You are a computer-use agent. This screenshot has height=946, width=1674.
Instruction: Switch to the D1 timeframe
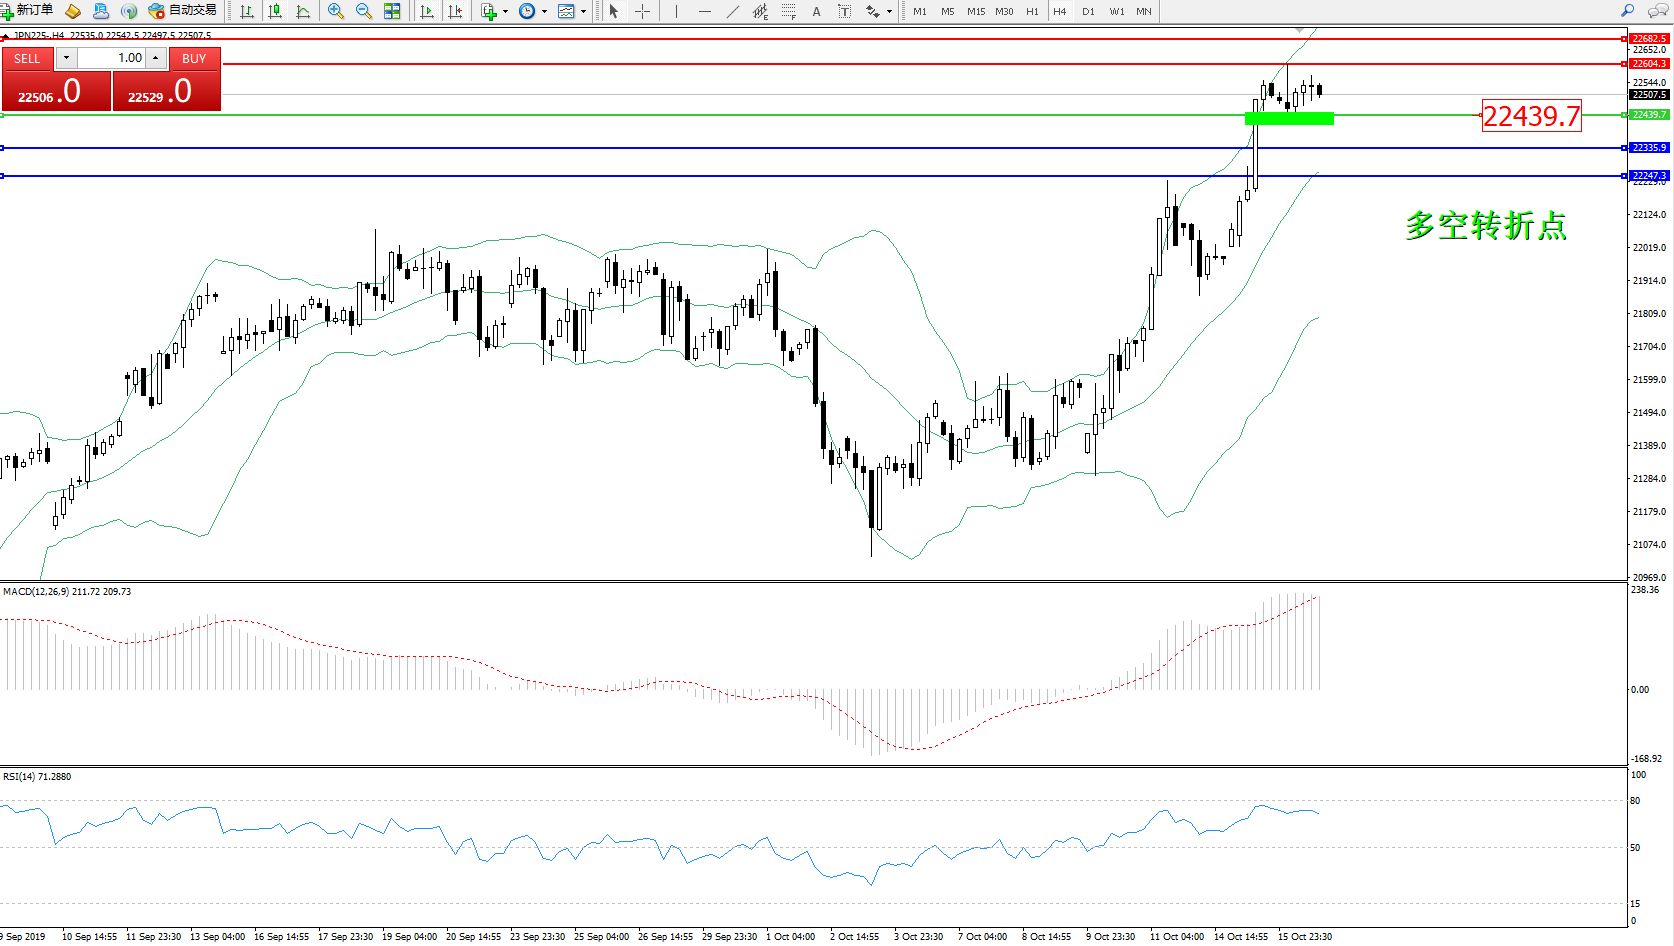click(1088, 12)
